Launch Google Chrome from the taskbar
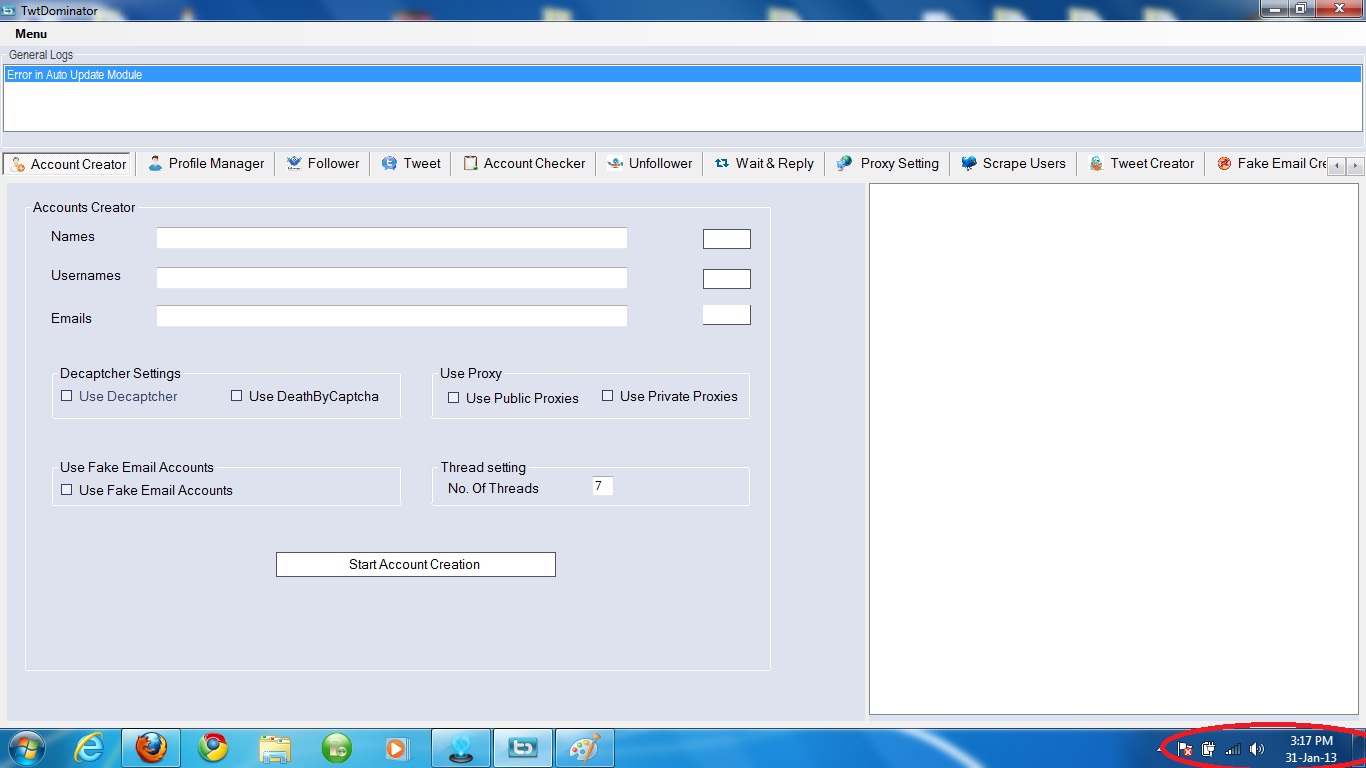1366x768 pixels. coord(213,748)
